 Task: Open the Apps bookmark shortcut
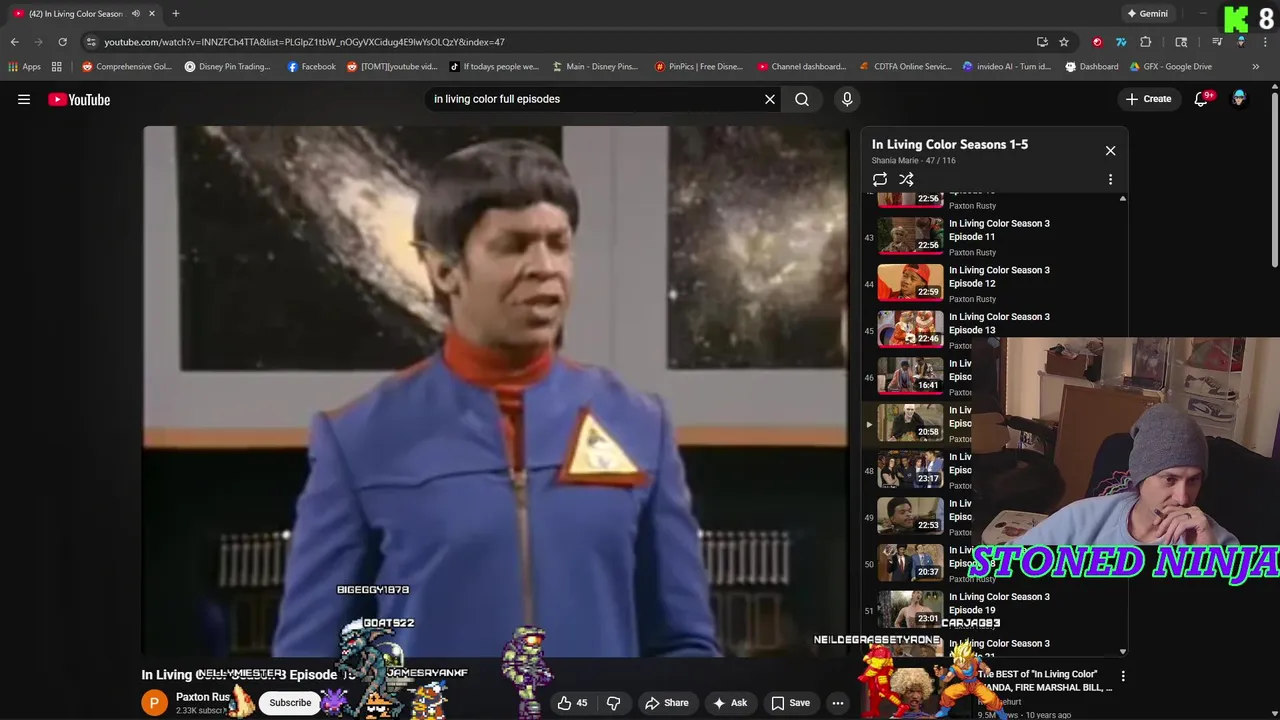[x=24, y=67]
